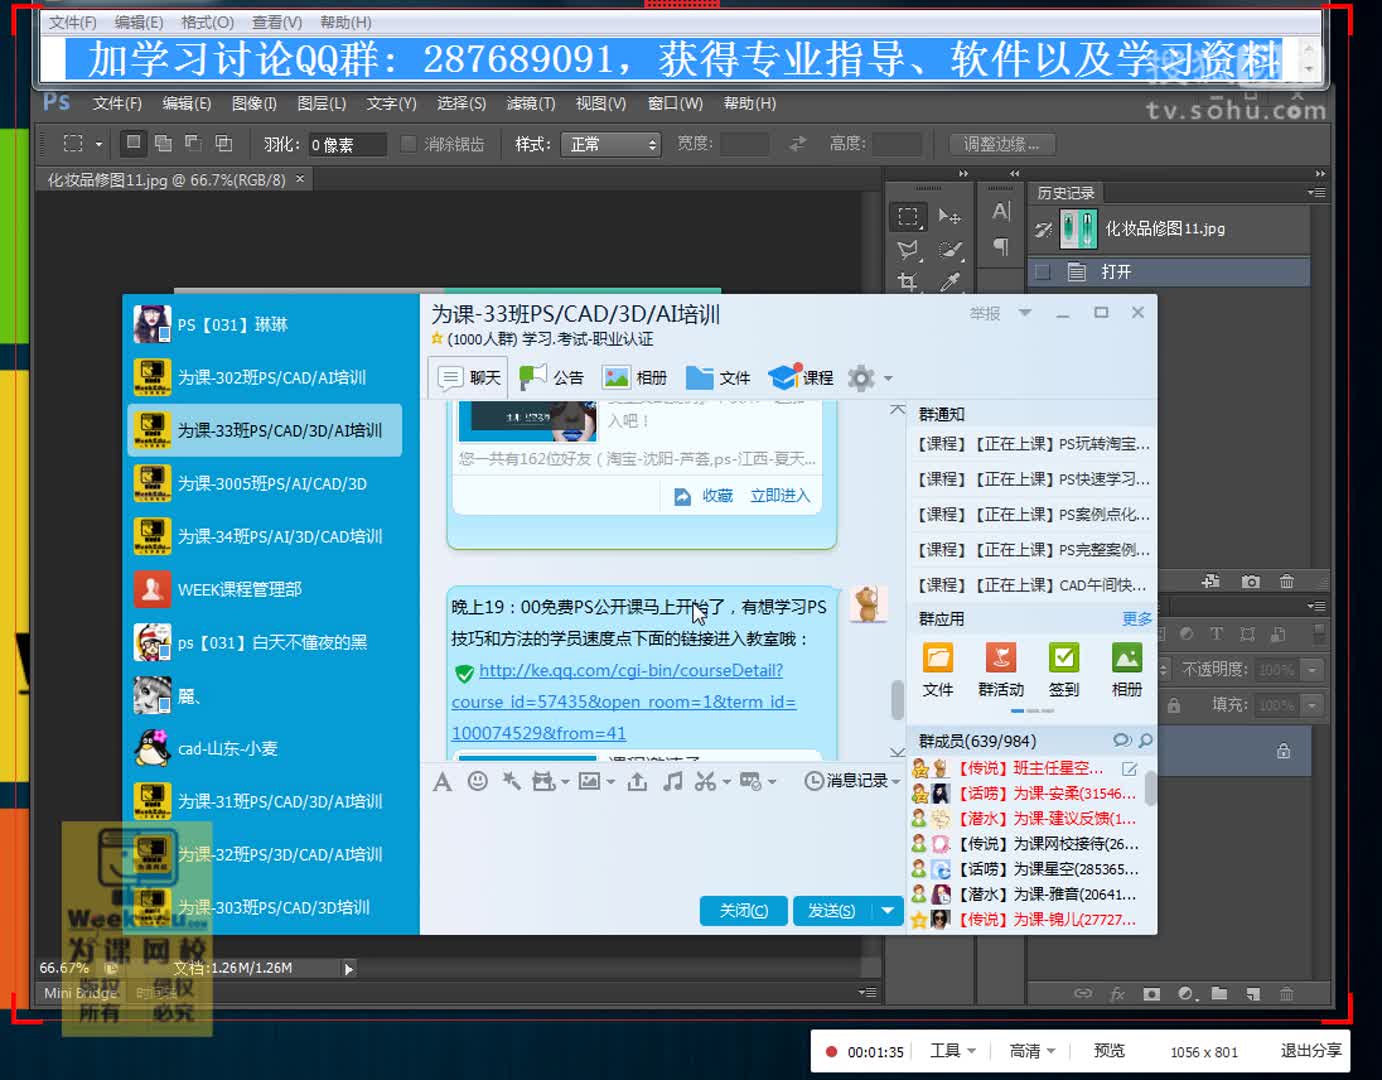Open the History panel flyout menu

coord(1316,193)
